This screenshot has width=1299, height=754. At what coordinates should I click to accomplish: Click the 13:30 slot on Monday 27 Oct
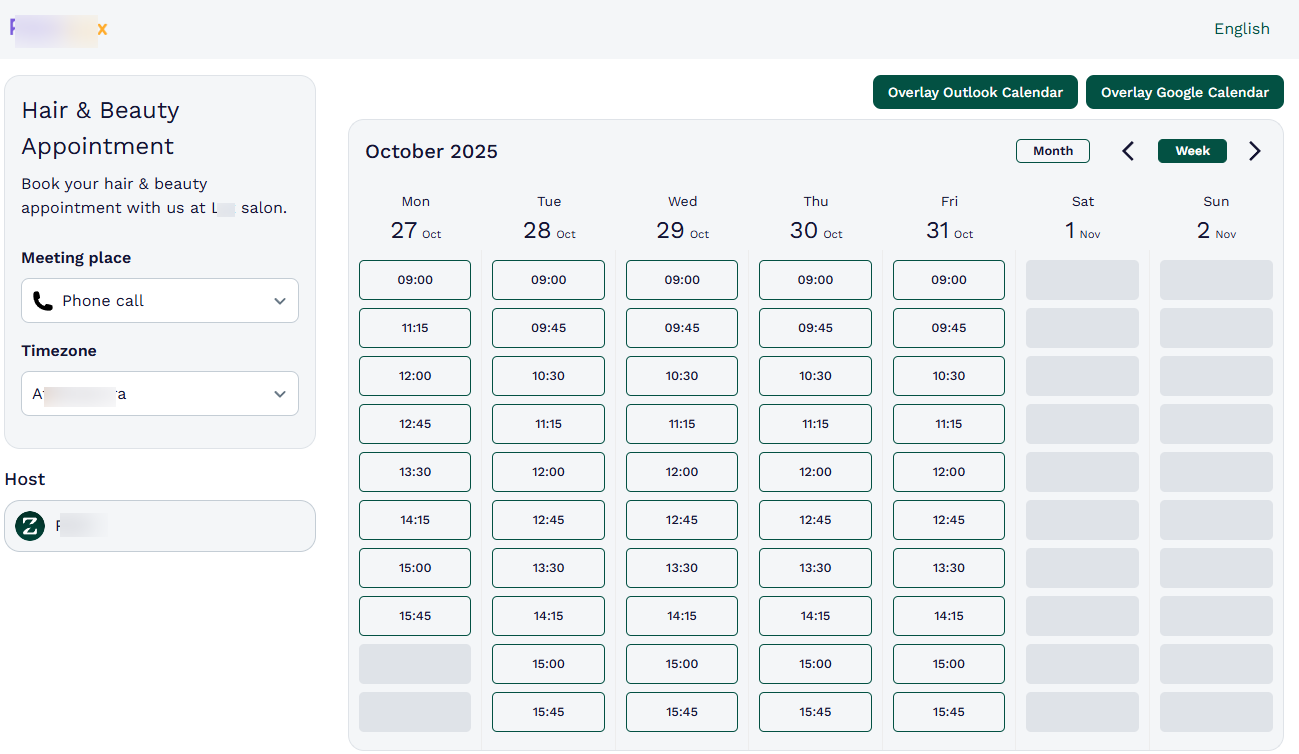point(414,472)
